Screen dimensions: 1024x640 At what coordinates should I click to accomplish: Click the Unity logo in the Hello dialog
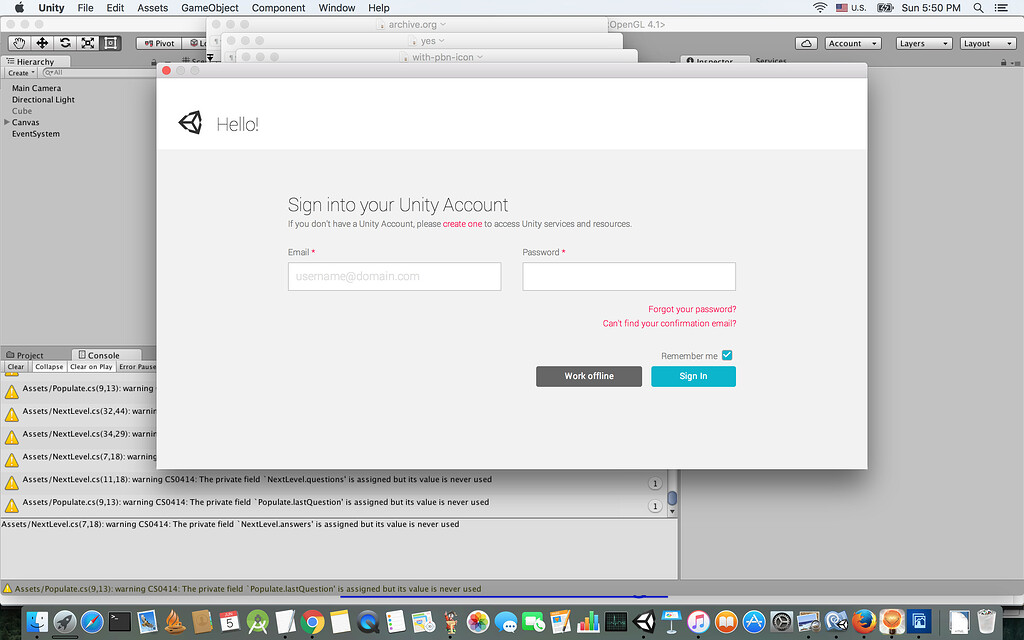click(x=190, y=122)
